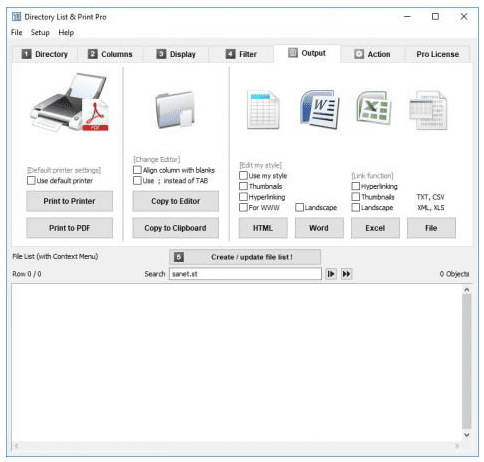Screen dimensions: 484x462
Task: Click the file export documents icon
Action: (x=428, y=110)
